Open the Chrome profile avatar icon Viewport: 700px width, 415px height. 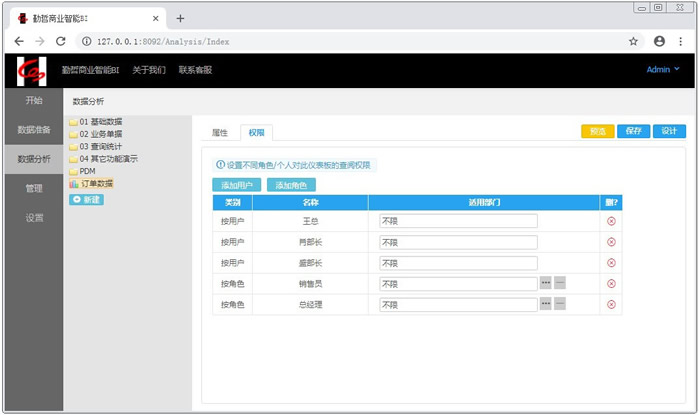659,41
